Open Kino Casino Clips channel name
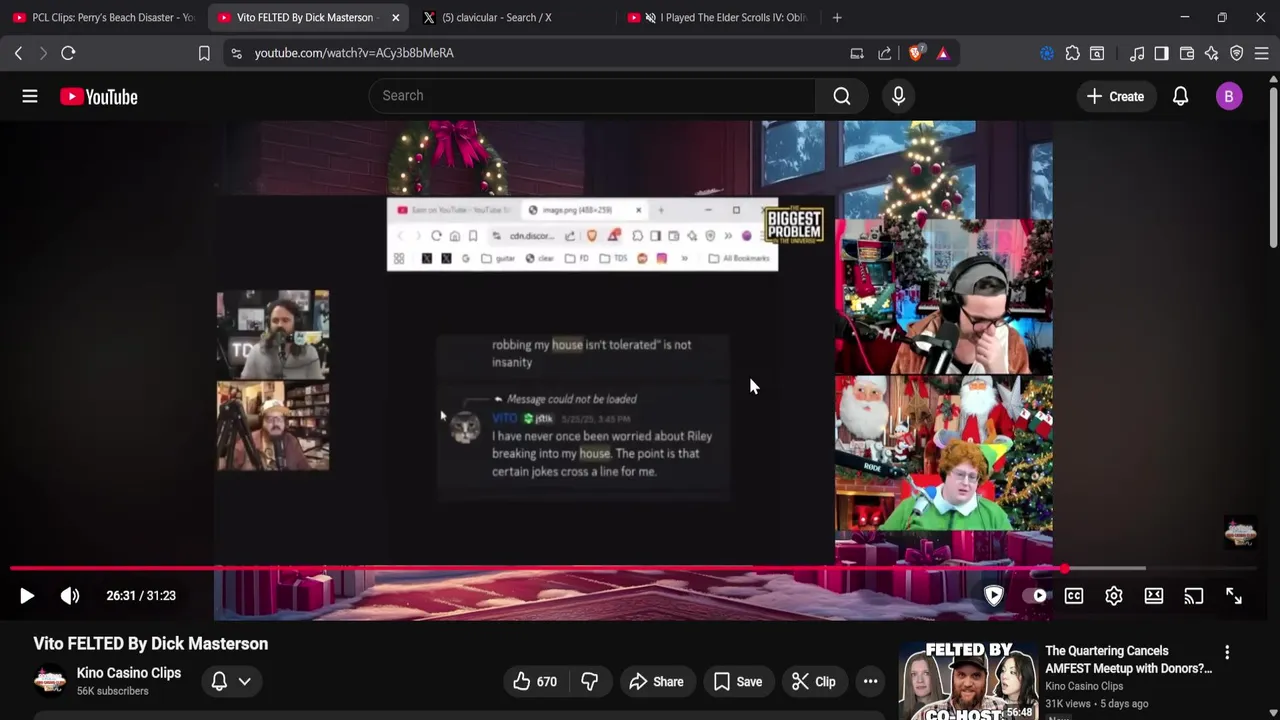Image resolution: width=1280 pixels, height=720 pixels. pyautogui.click(x=129, y=673)
